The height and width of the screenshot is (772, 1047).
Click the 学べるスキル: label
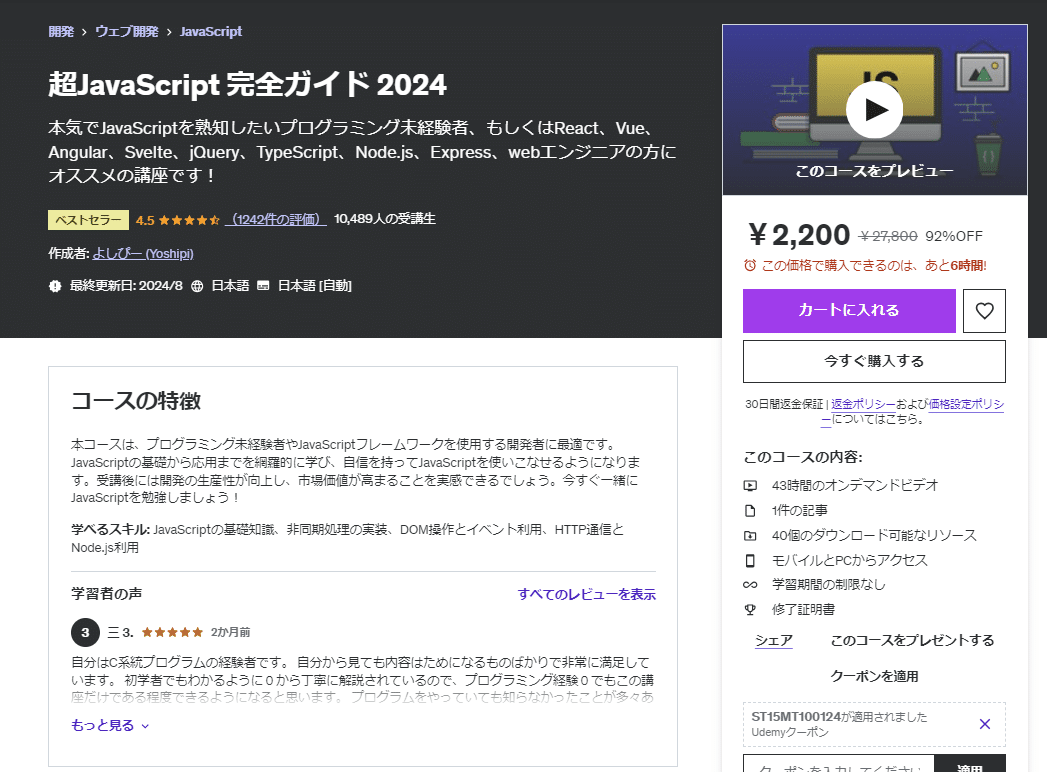pos(111,530)
